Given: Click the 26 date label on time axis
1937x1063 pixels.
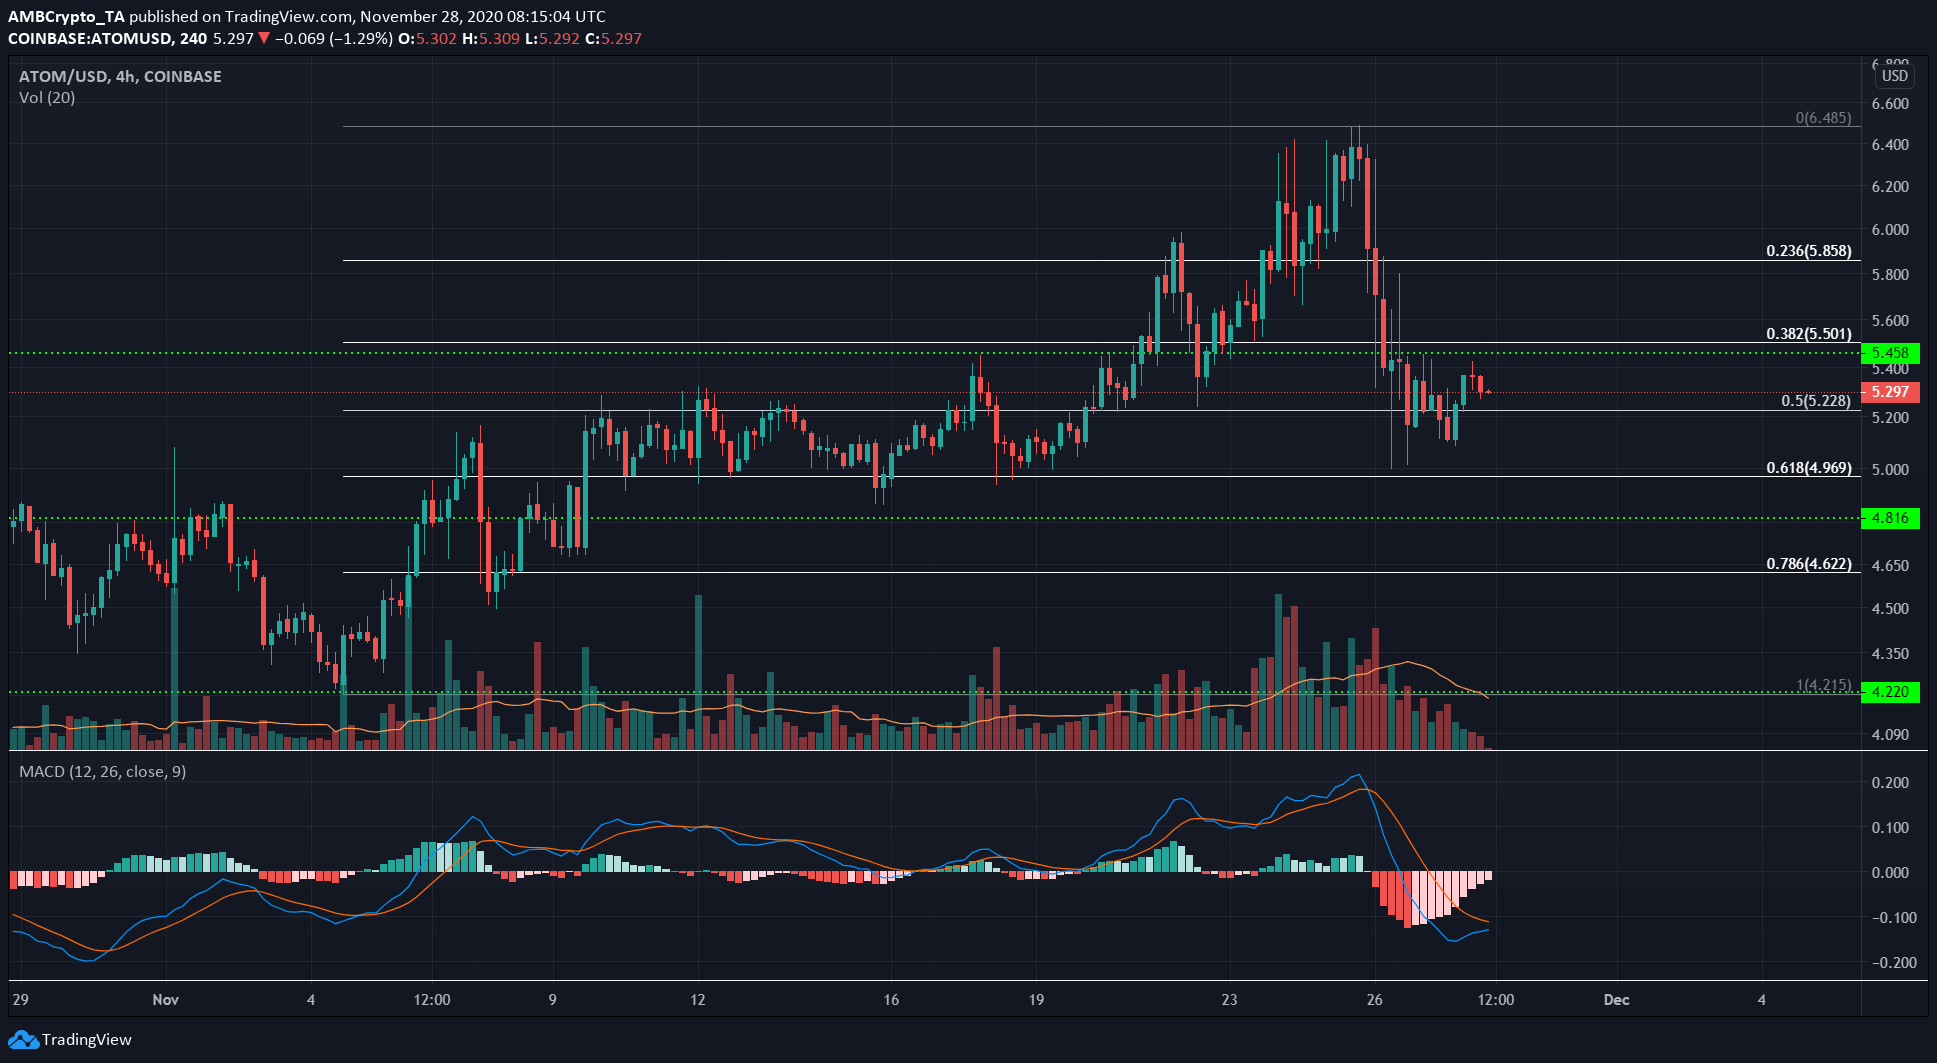Looking at the screenshot, I should pos(1375,1000).
